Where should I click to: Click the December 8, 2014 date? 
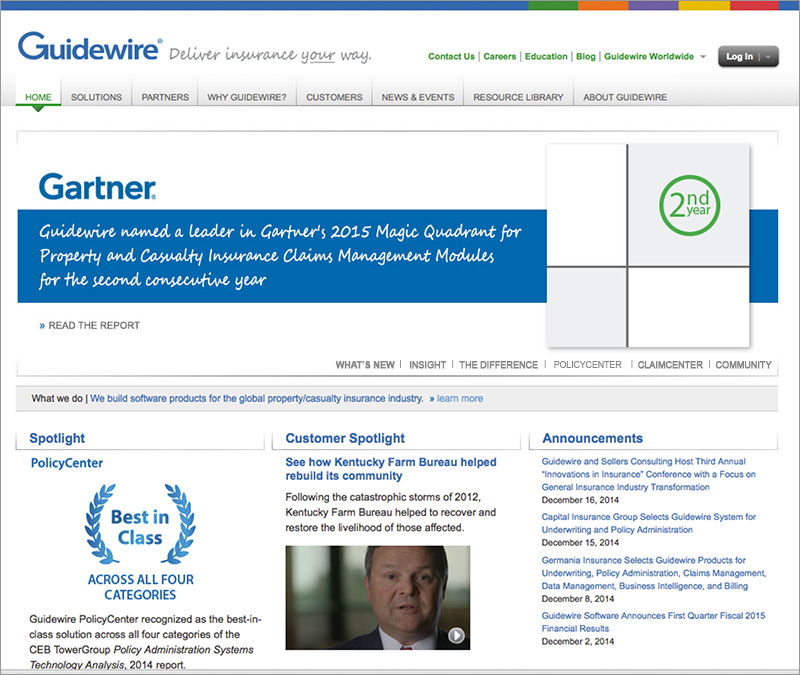pos(578,599)
